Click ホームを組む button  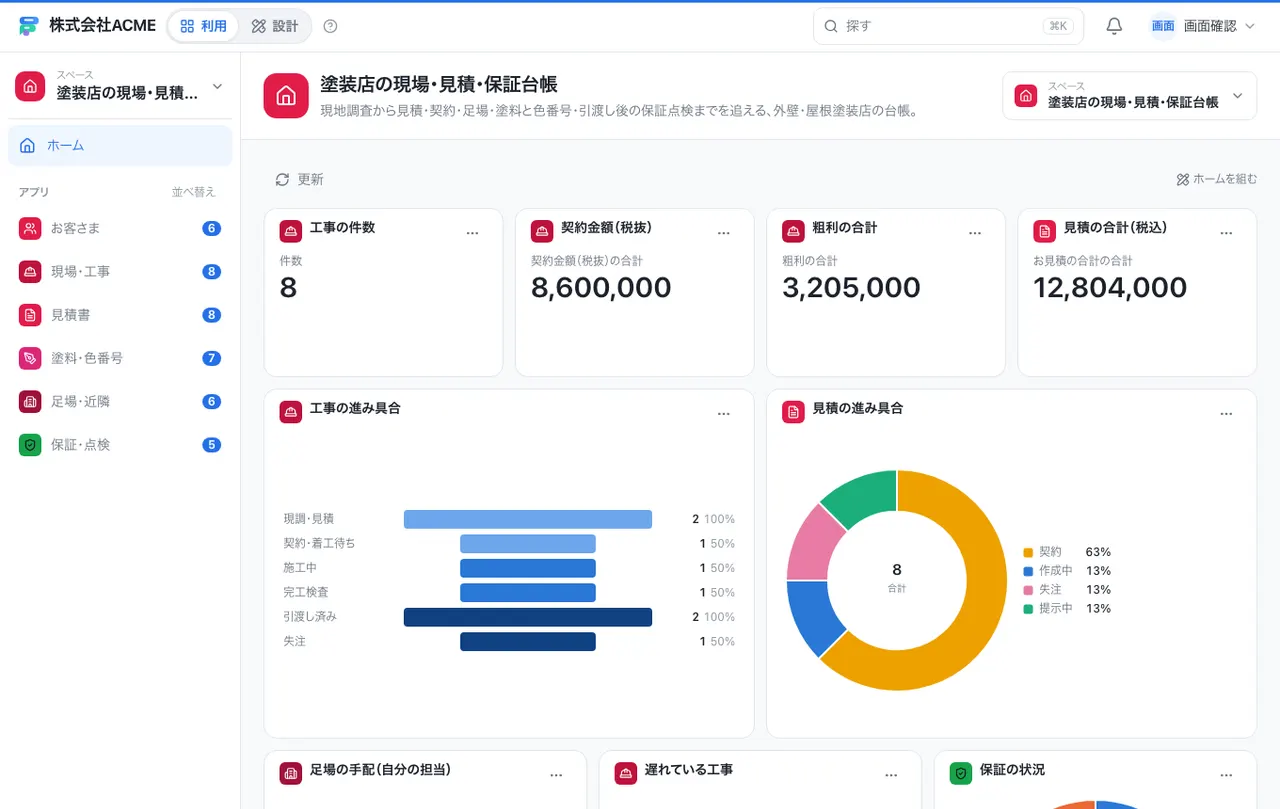click(1217, 179)
